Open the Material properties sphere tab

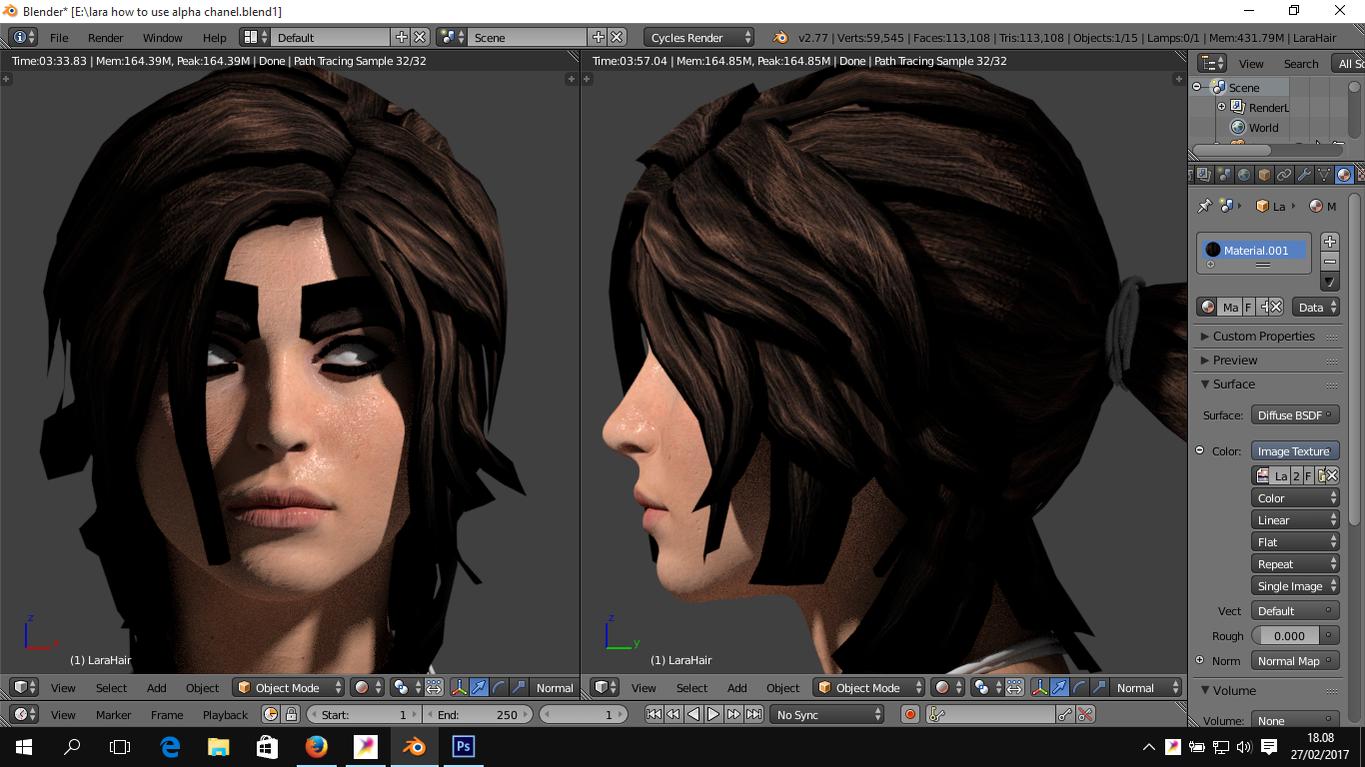(1344, 175)
